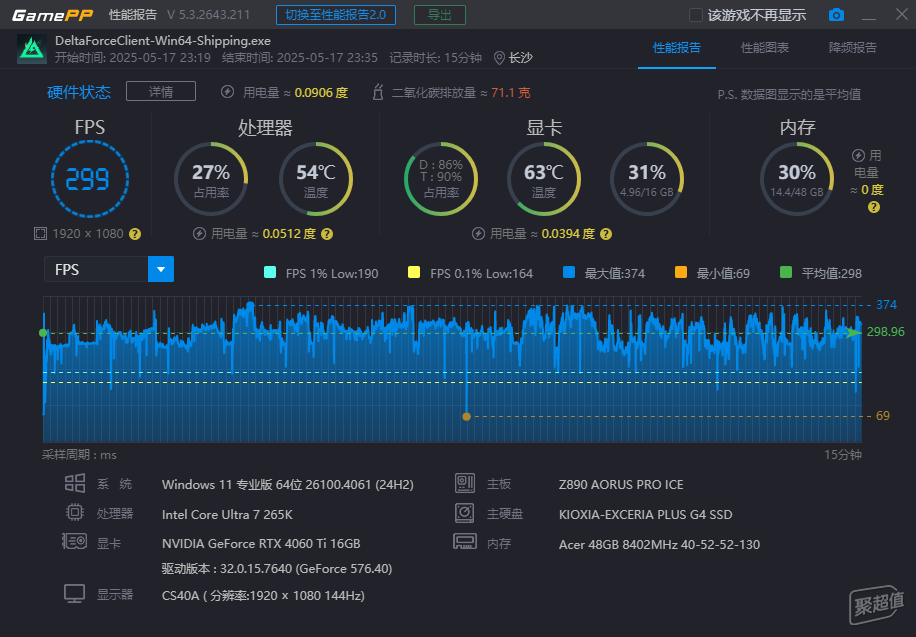Click the green average start marker on chart

(43, 333)
